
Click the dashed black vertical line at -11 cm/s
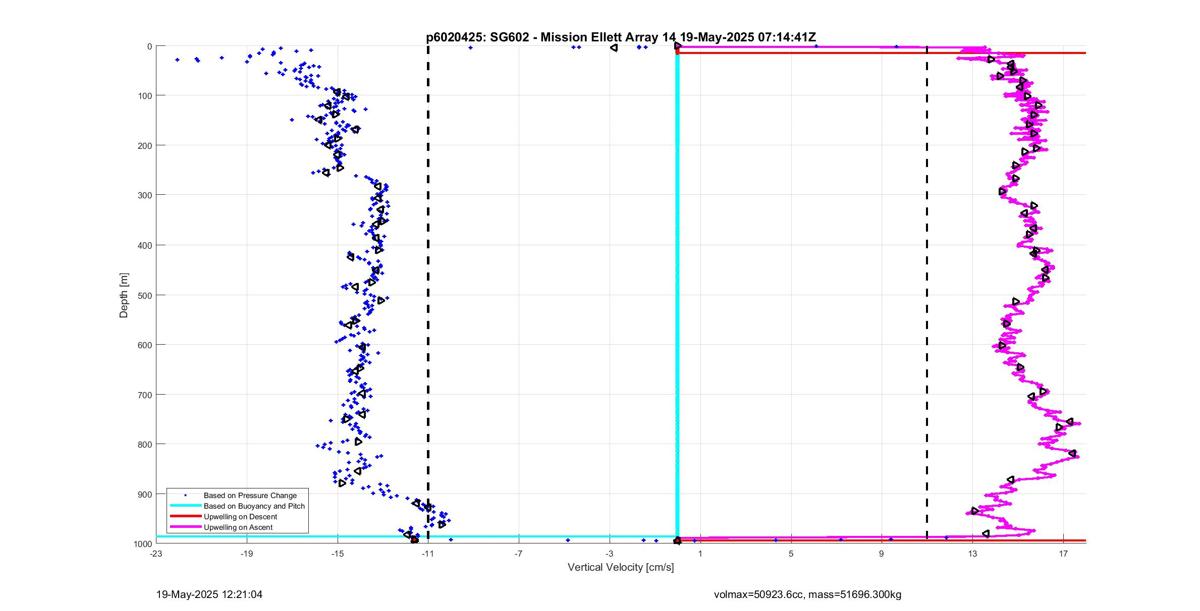click(x=428, y=295)
